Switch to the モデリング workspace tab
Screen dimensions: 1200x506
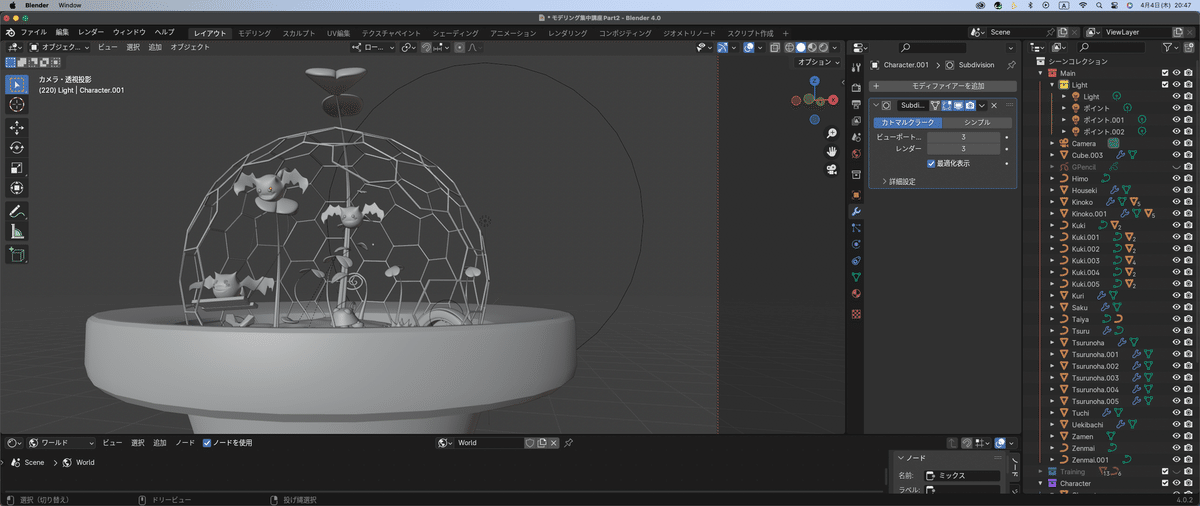pyautogui.click(x=254, y=33)
